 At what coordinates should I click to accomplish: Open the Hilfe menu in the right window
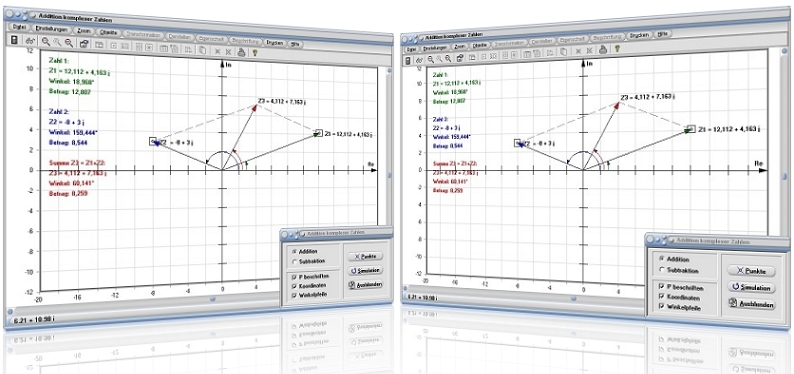coord(662,34)
